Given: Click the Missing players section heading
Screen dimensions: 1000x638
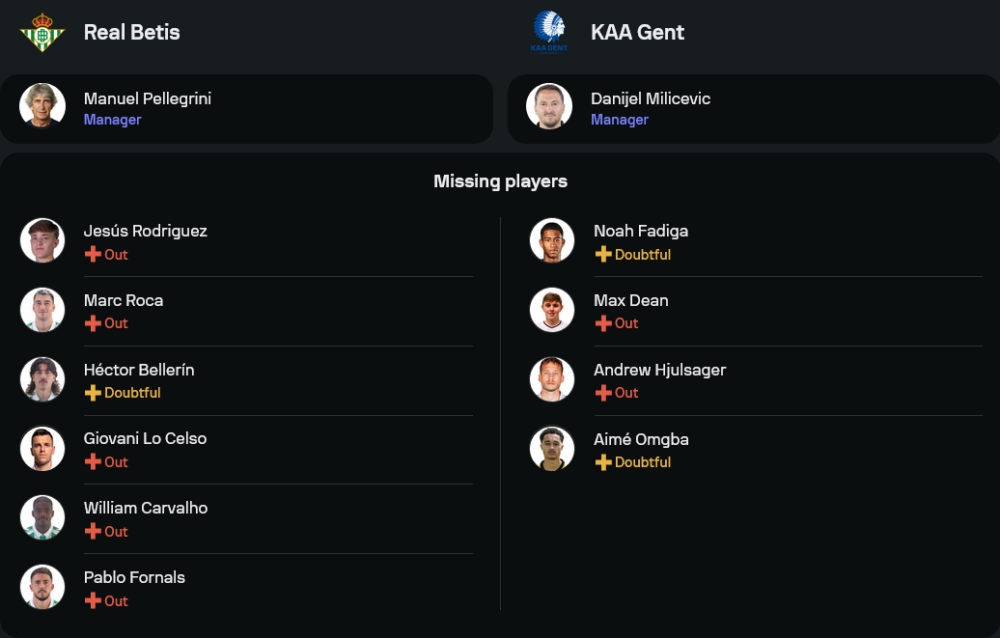Looking at the screenshot, I should coord(500,181).
